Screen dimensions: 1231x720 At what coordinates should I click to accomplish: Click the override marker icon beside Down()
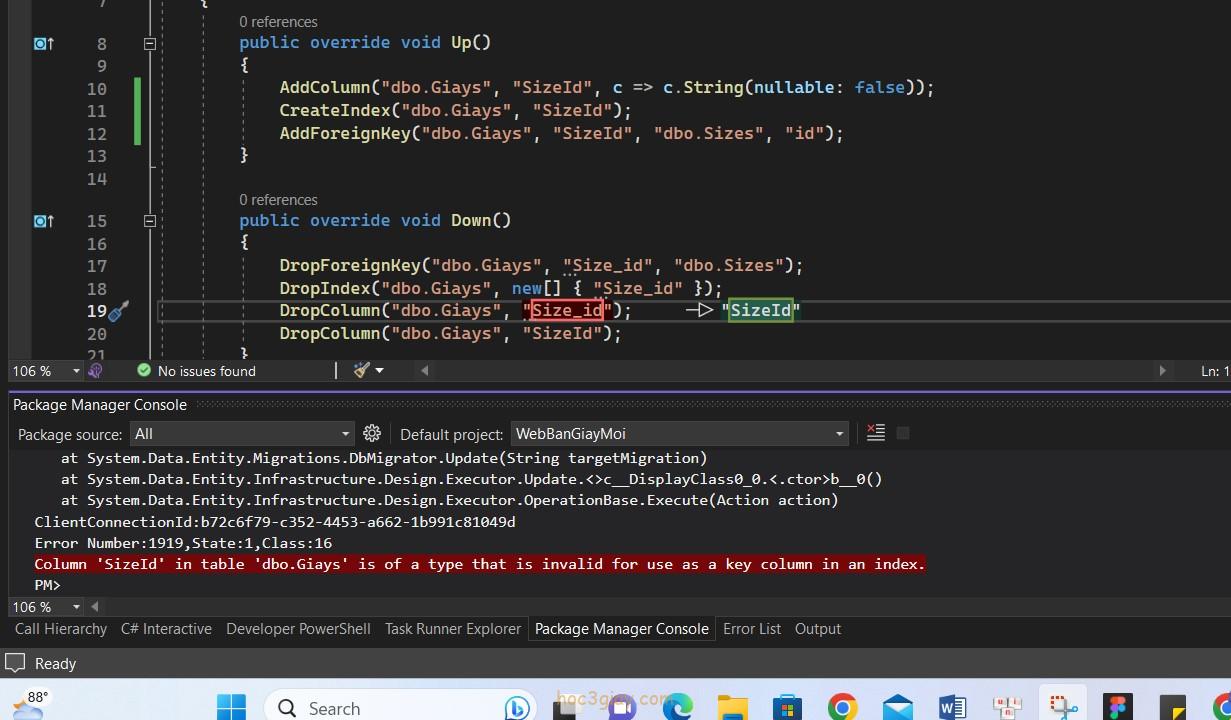pyautogui.click(x=44, y=221)
